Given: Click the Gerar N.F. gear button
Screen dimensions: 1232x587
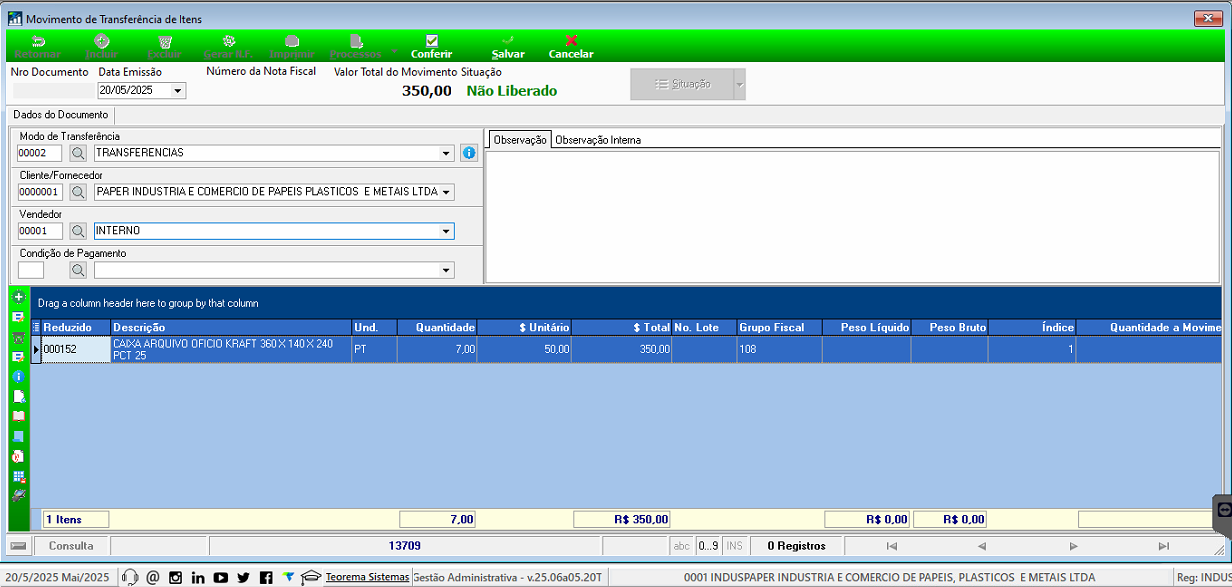Looking at the screenshot, I should click(x=228, y=46).
